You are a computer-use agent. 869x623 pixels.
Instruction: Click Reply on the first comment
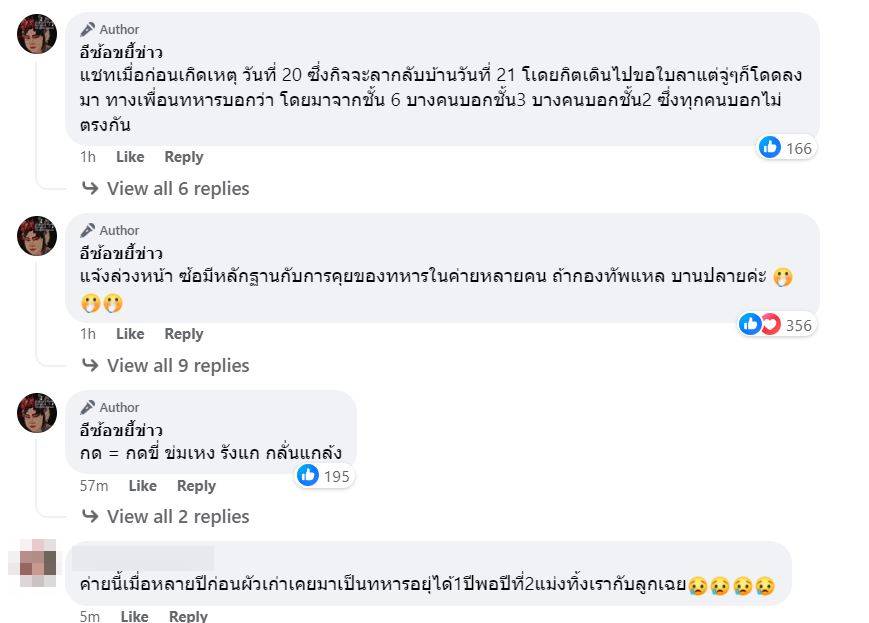click(x=183, y=157)
